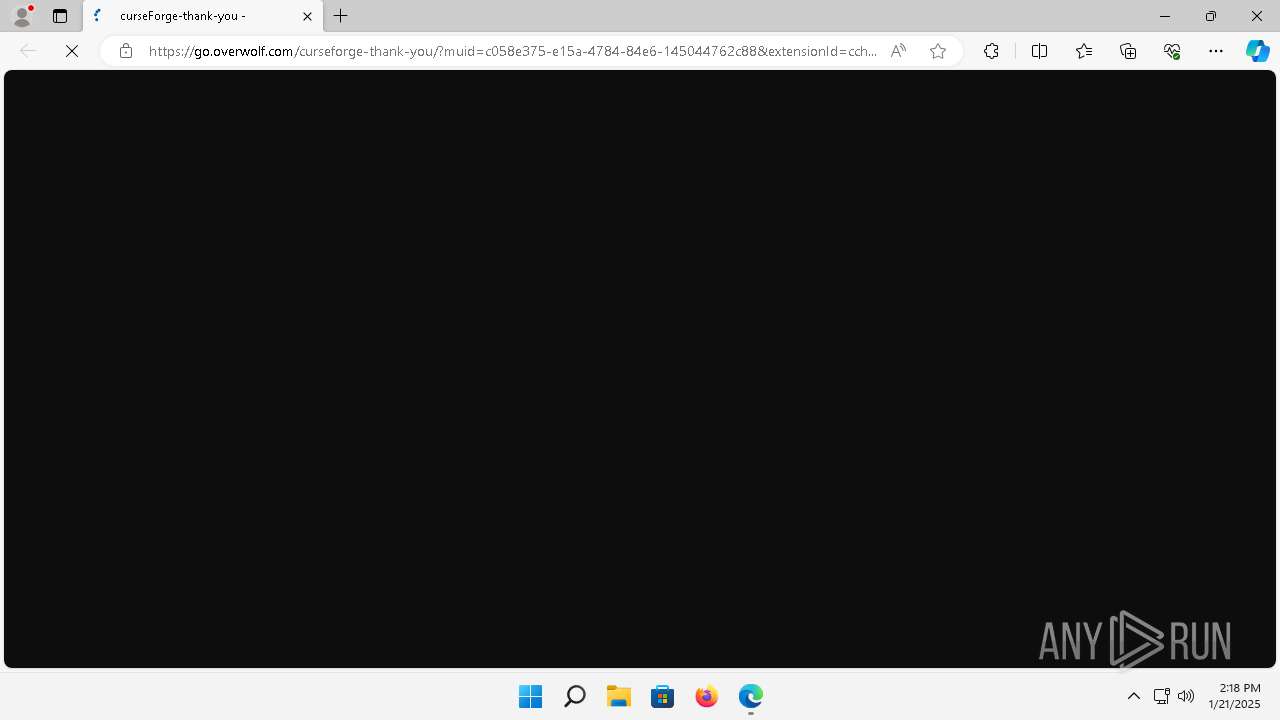The height and width of the screenshot is (720, 1280).
Task: Open network status tray icon
Action: tap(1161, 696)
